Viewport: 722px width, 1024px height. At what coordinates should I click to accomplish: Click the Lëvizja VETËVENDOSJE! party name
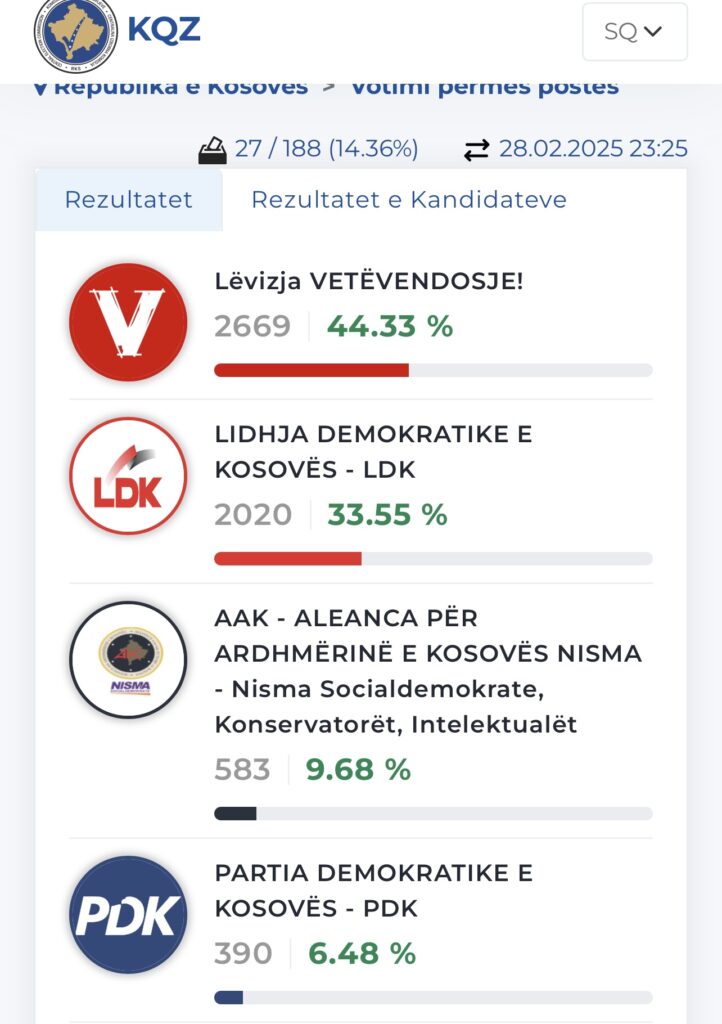pos(369,281)
